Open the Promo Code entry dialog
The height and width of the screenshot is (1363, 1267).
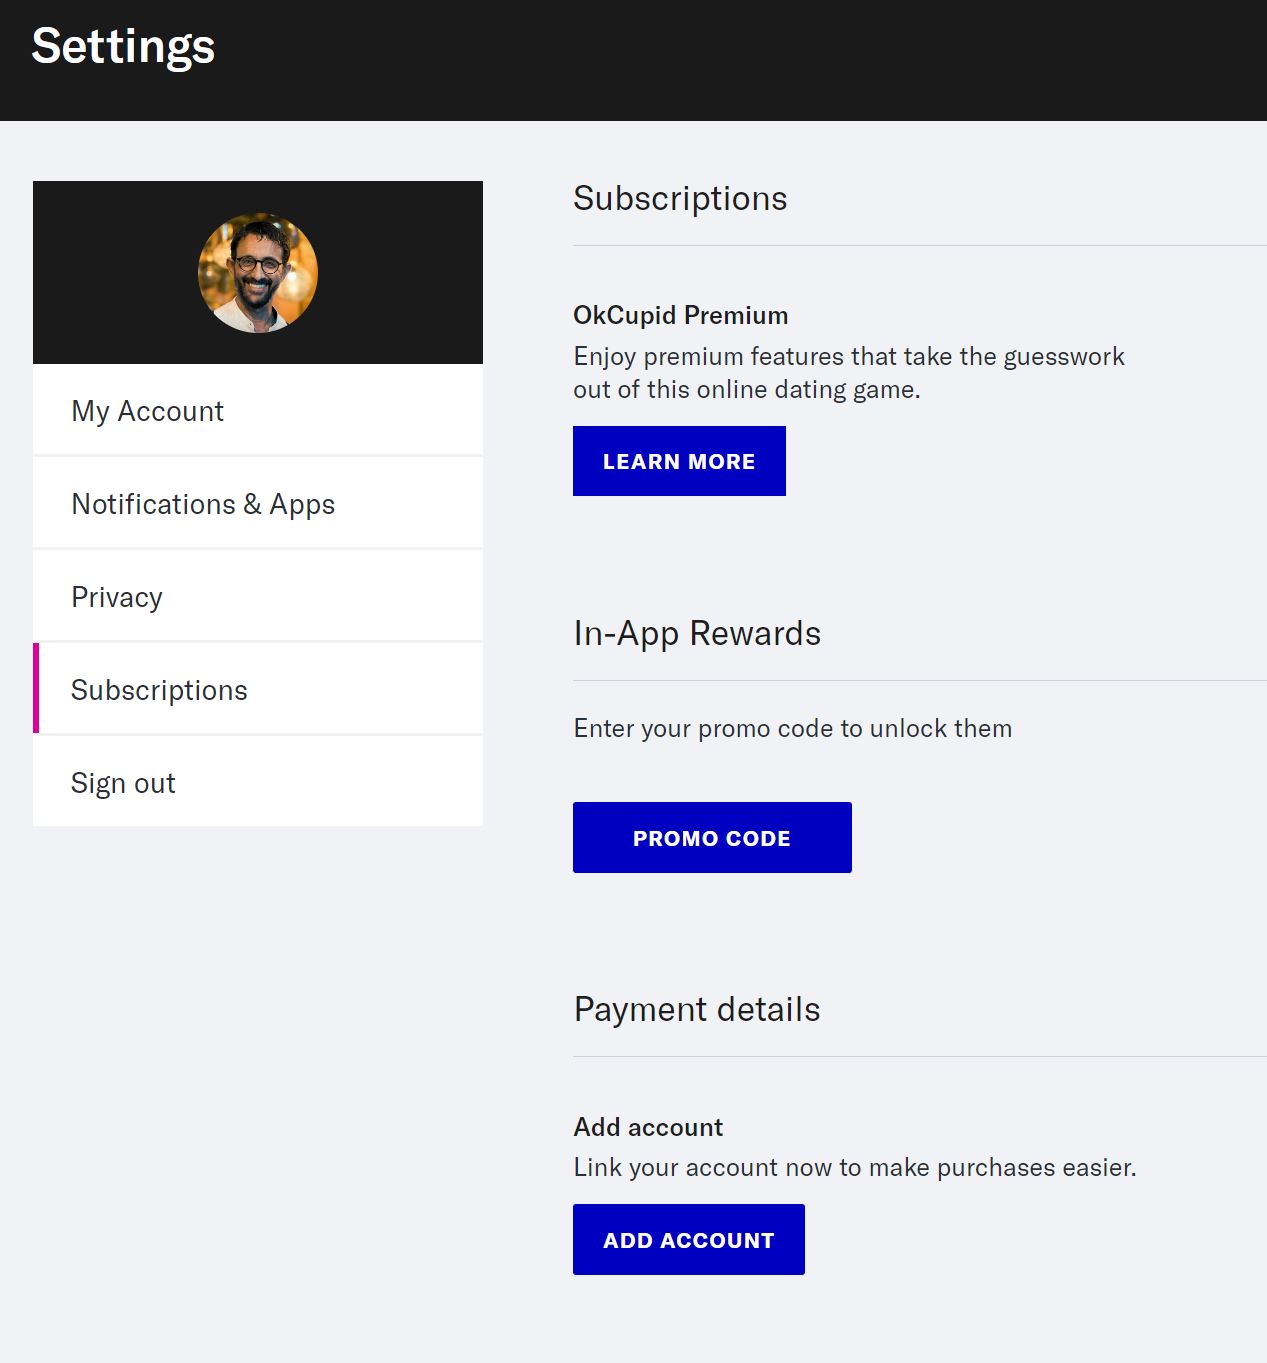click(x=711, y=837)
